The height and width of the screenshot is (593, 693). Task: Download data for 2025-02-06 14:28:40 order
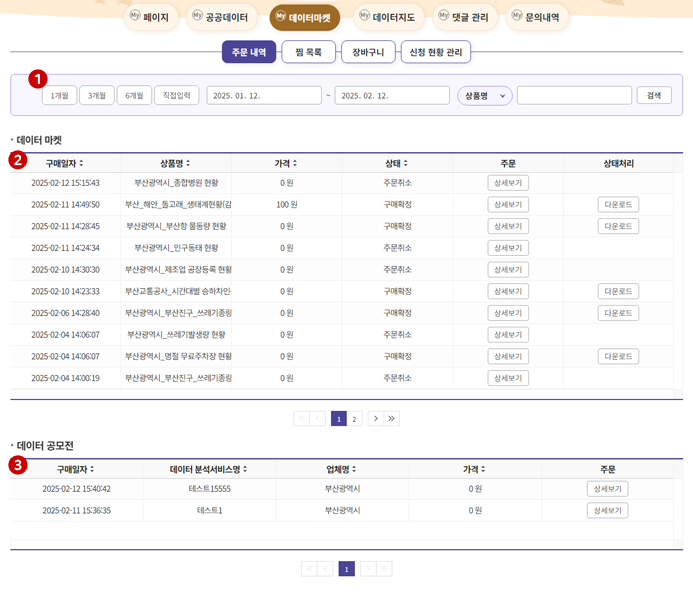click(618, 313)
